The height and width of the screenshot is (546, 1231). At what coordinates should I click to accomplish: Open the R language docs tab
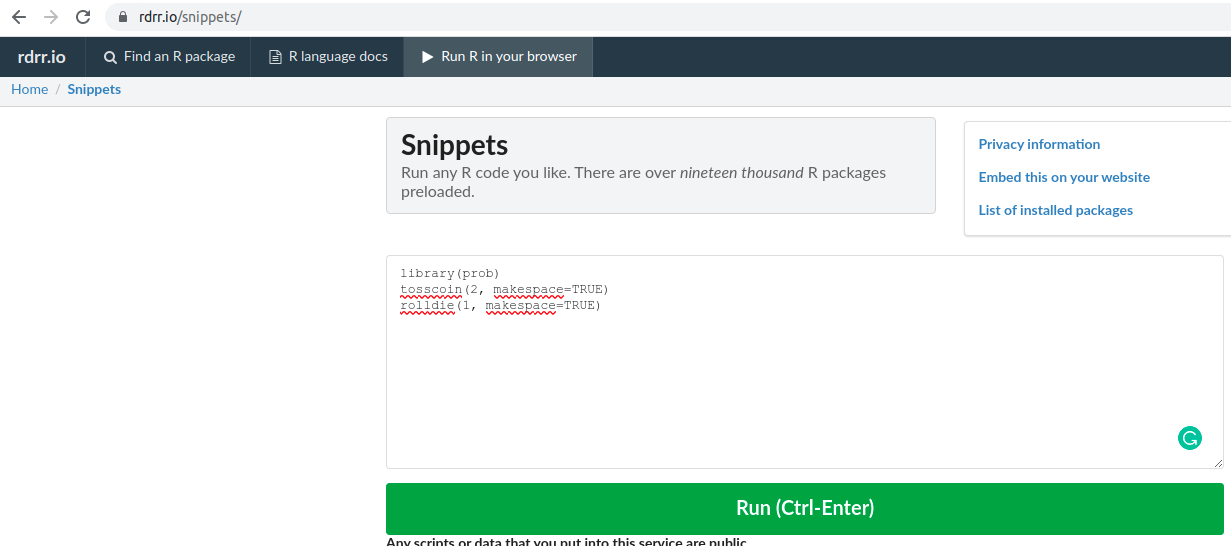[328, 57]
